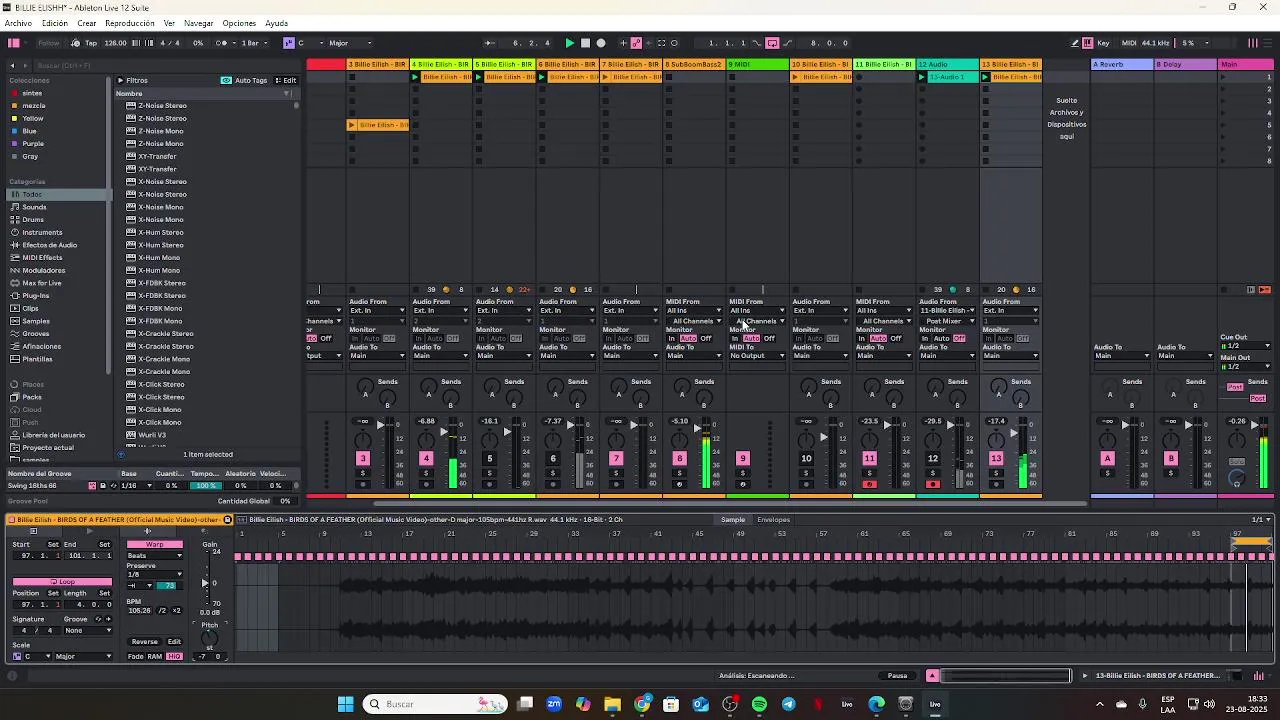1280x720 pixels.
Task: Click the Reverse button
Action: point(145,642)
